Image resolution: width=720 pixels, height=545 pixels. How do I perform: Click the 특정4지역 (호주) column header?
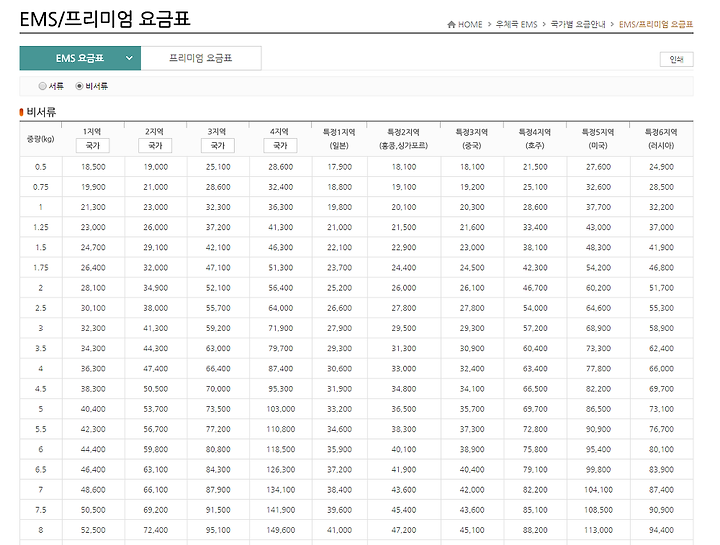point(535,139)
